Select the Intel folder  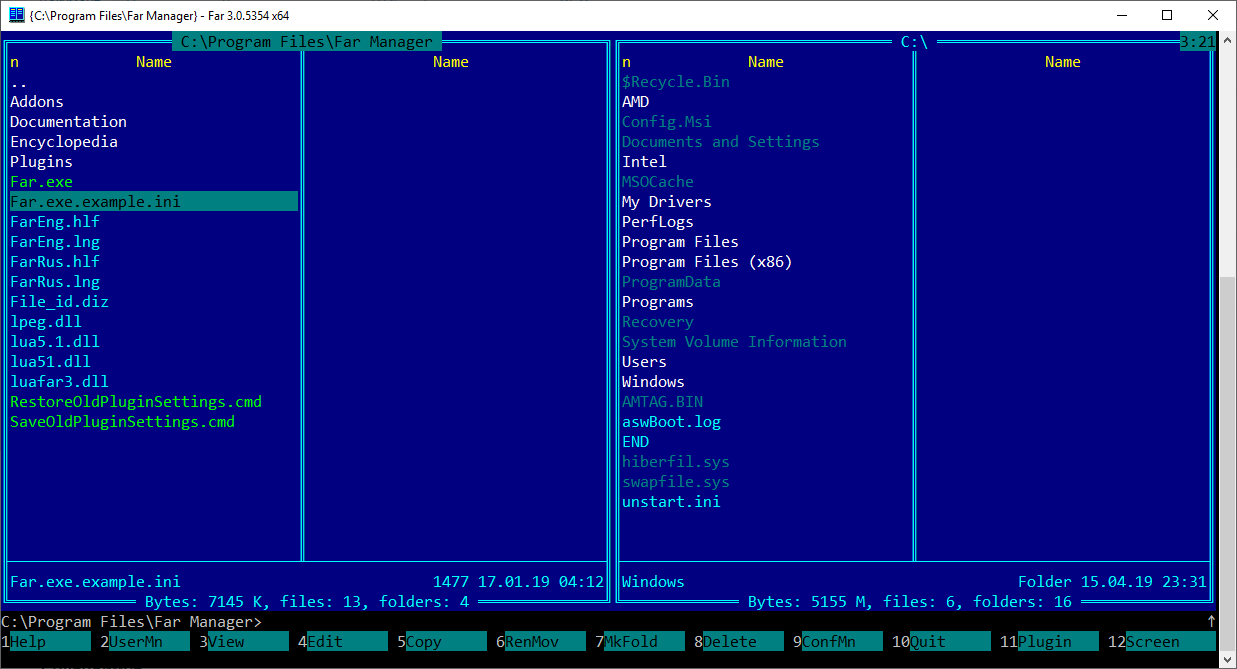point(645,162)
